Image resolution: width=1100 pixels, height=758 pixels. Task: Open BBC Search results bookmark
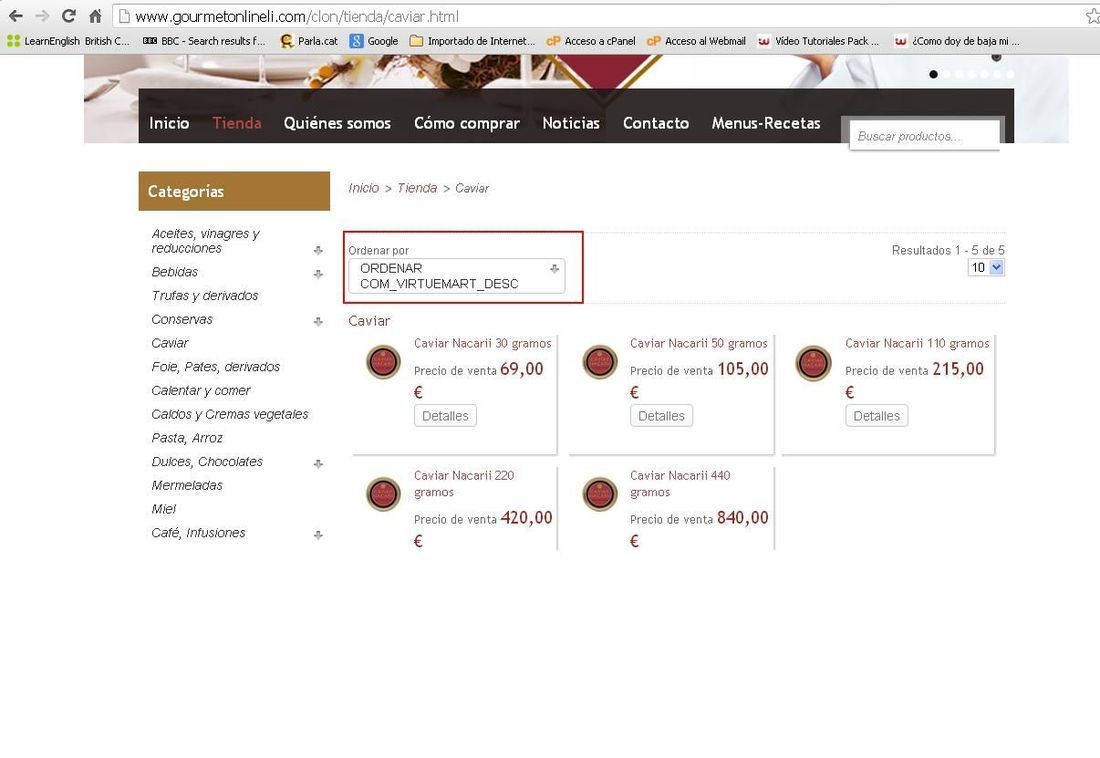click(204, 41)
